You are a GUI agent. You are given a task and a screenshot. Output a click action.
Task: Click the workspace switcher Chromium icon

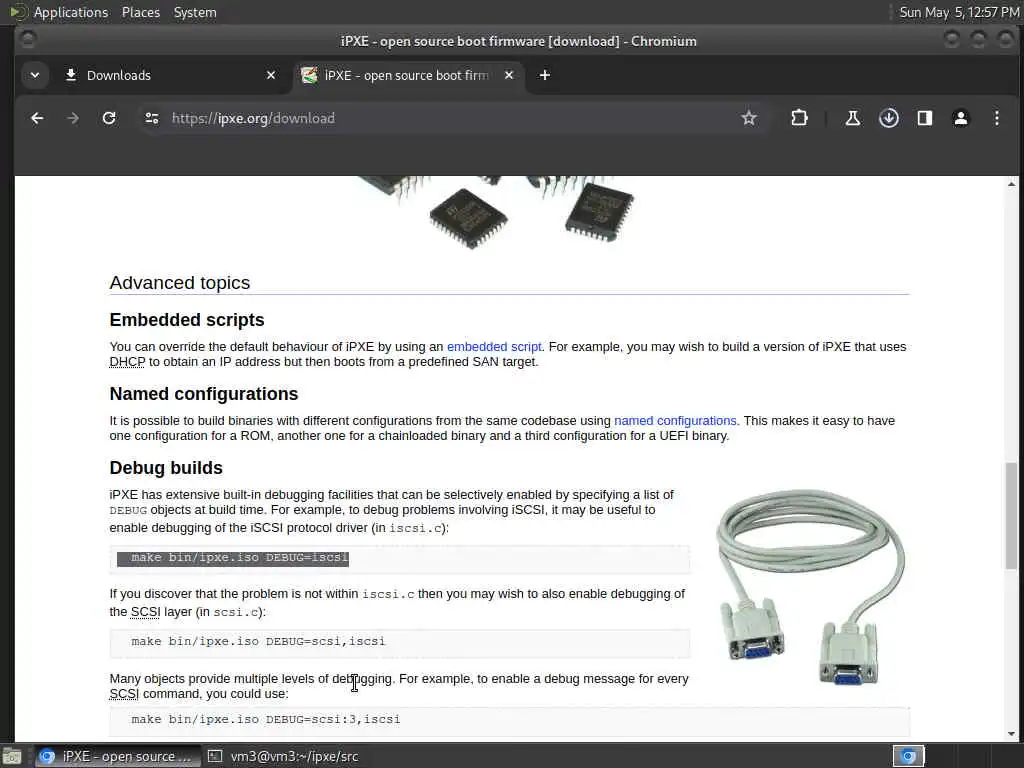908,756
